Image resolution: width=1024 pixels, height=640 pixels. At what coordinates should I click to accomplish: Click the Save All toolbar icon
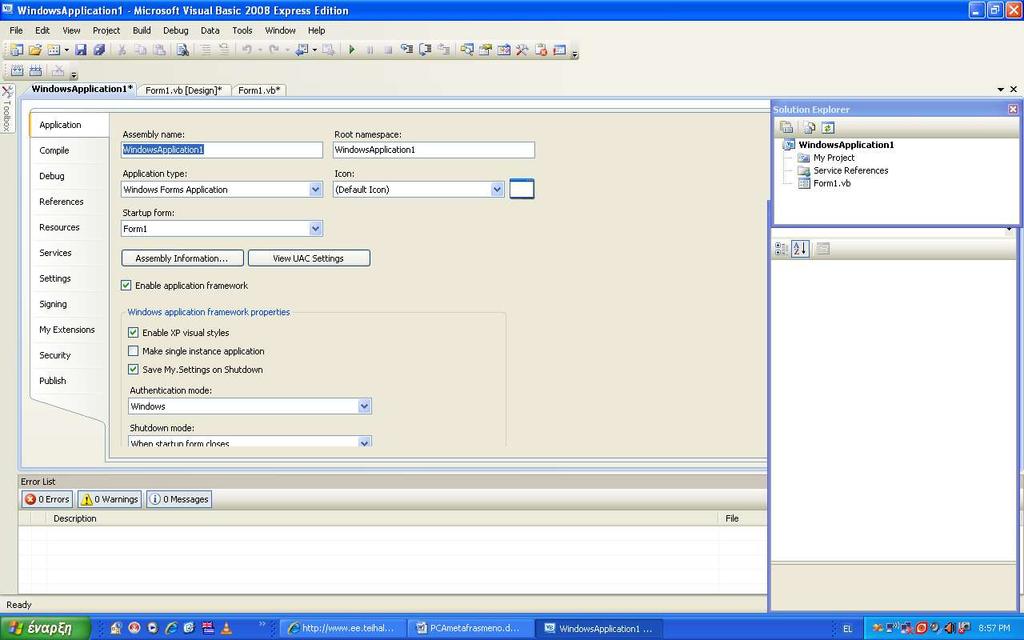[99, 50]
